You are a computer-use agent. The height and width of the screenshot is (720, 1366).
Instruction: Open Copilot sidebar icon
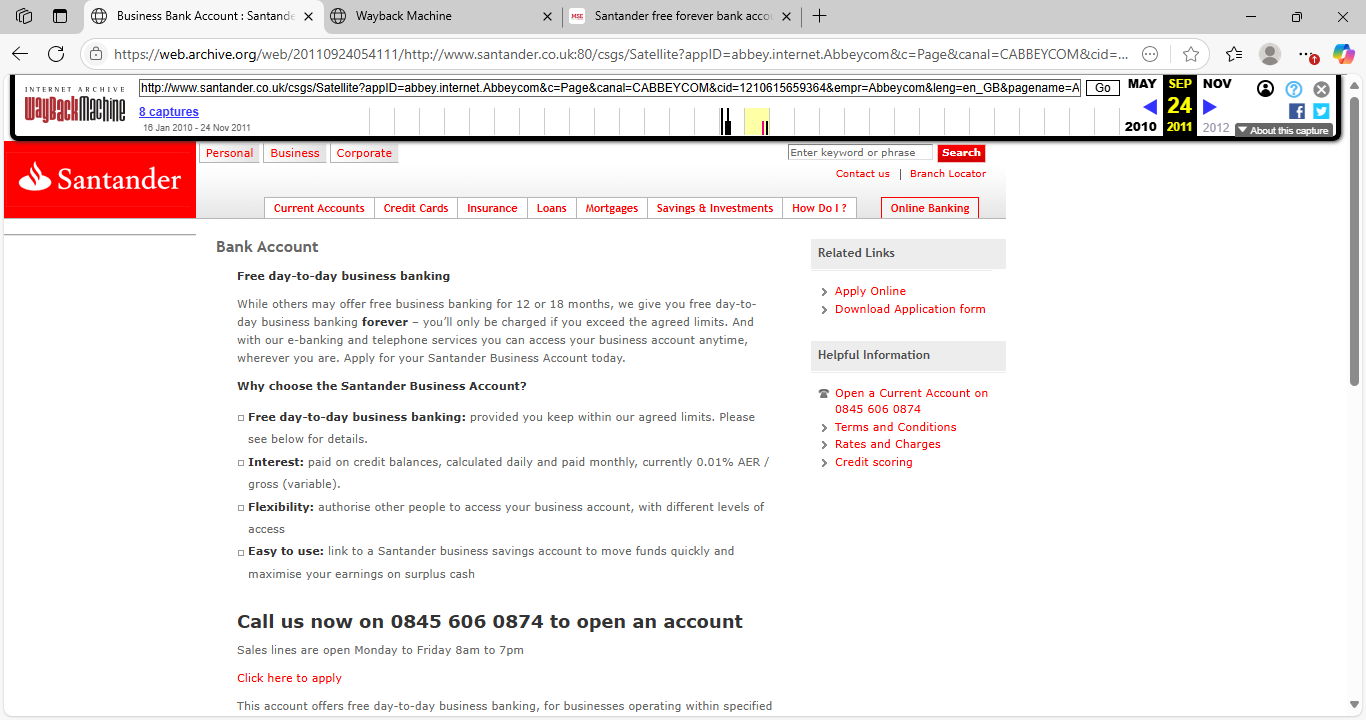click(x=1342, y=54)
